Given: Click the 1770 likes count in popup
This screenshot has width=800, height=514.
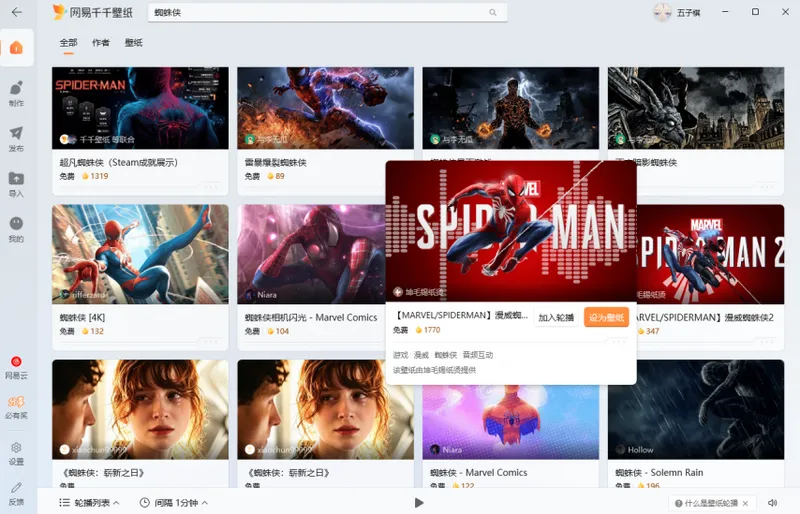Looking at the screenshot, I should pos(428,330).
